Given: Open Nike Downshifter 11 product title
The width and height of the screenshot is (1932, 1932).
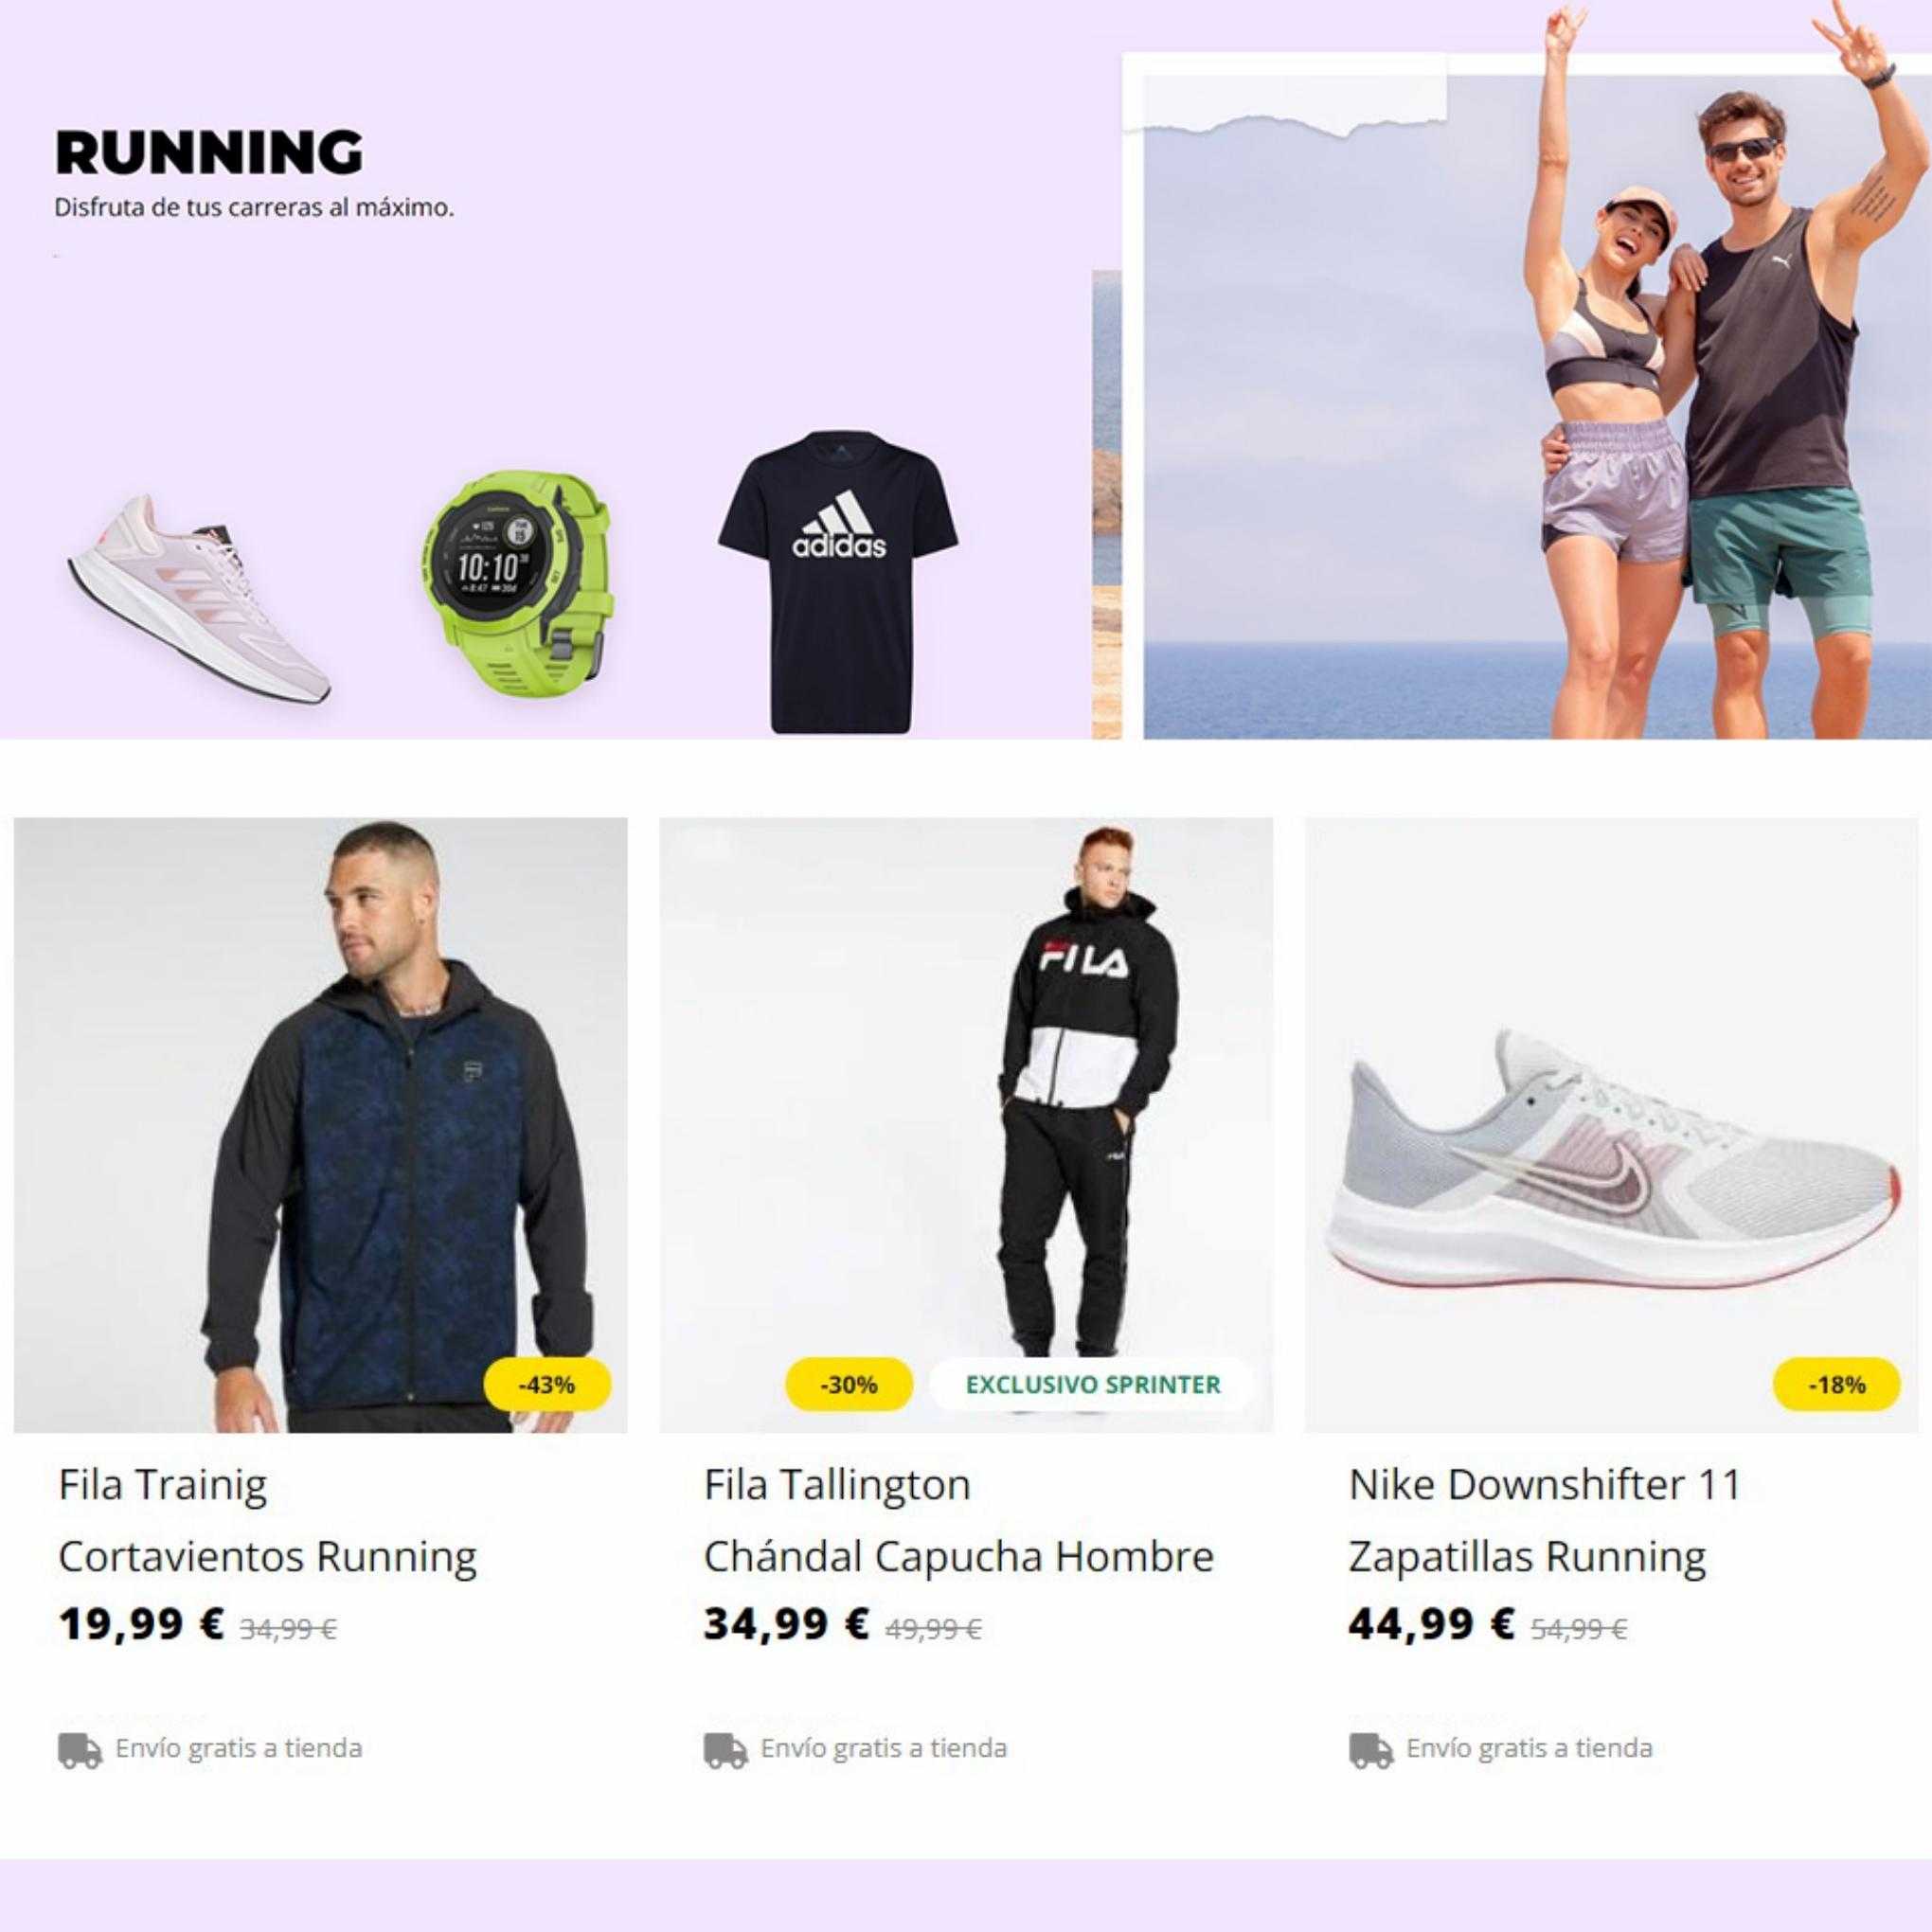Looking at the screenshot, I should tap(1545, 1484).
